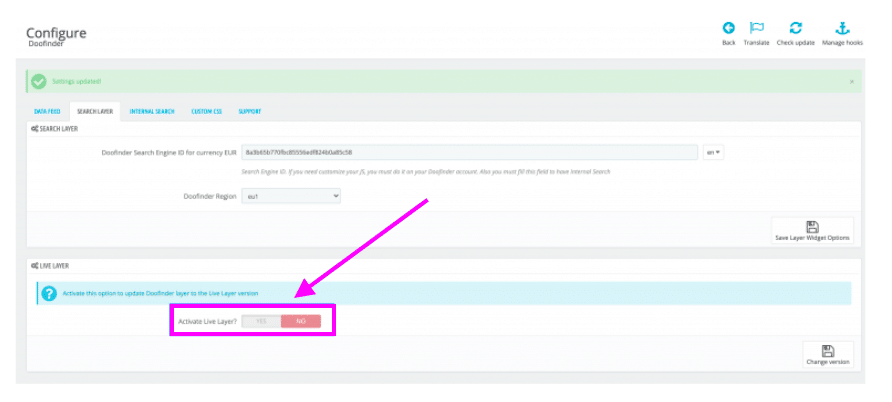The height and width of the screenshot is (402, 892).
Task: Click the question mark info icon
Action: 49,293
